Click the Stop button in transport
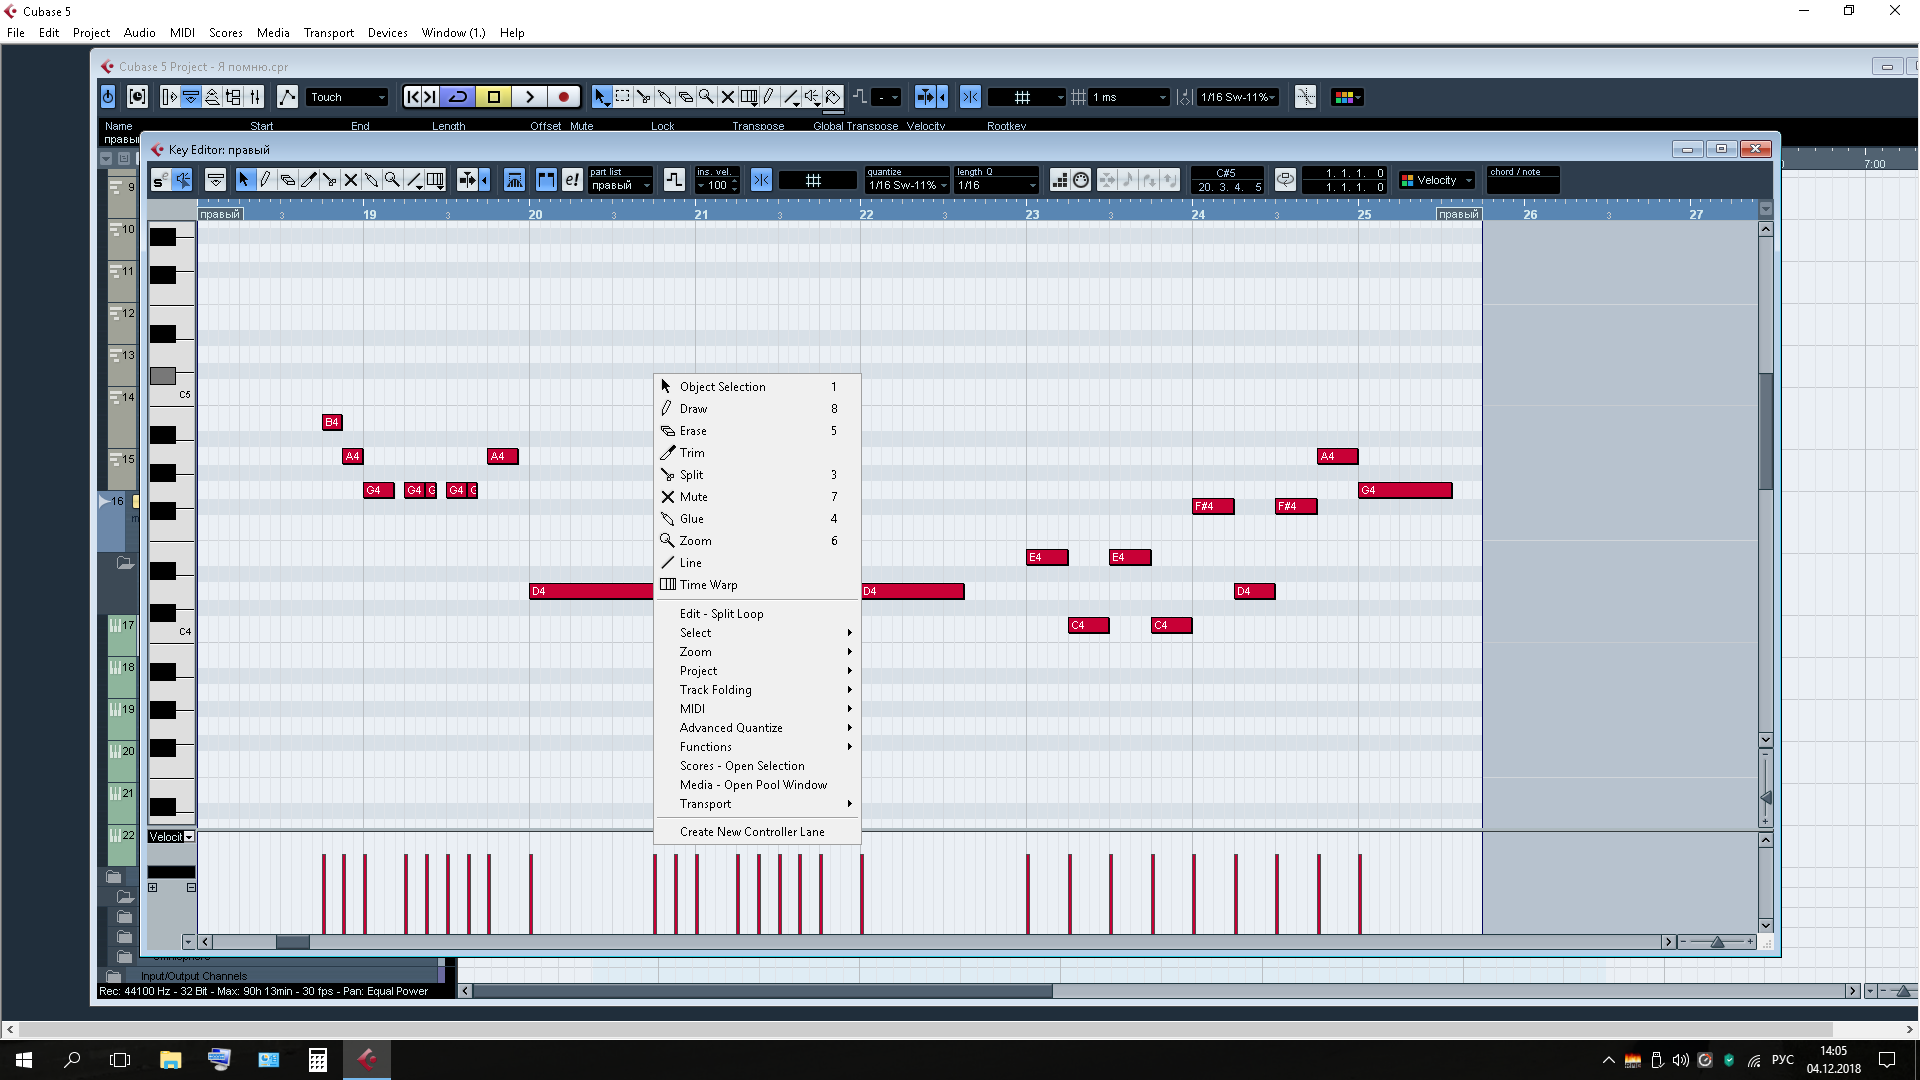Image resolution: width=1920 pixels, height=1080 pixels. (494, 97)
